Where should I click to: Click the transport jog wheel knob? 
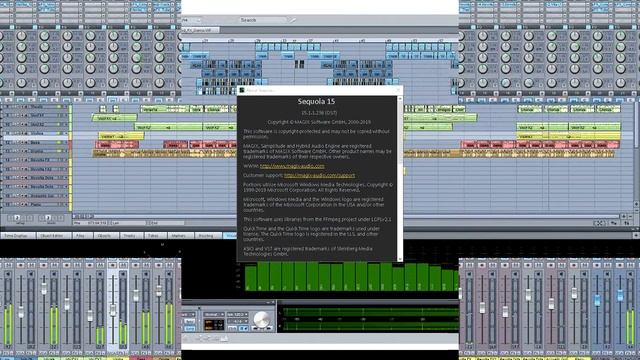click(262, 320)
